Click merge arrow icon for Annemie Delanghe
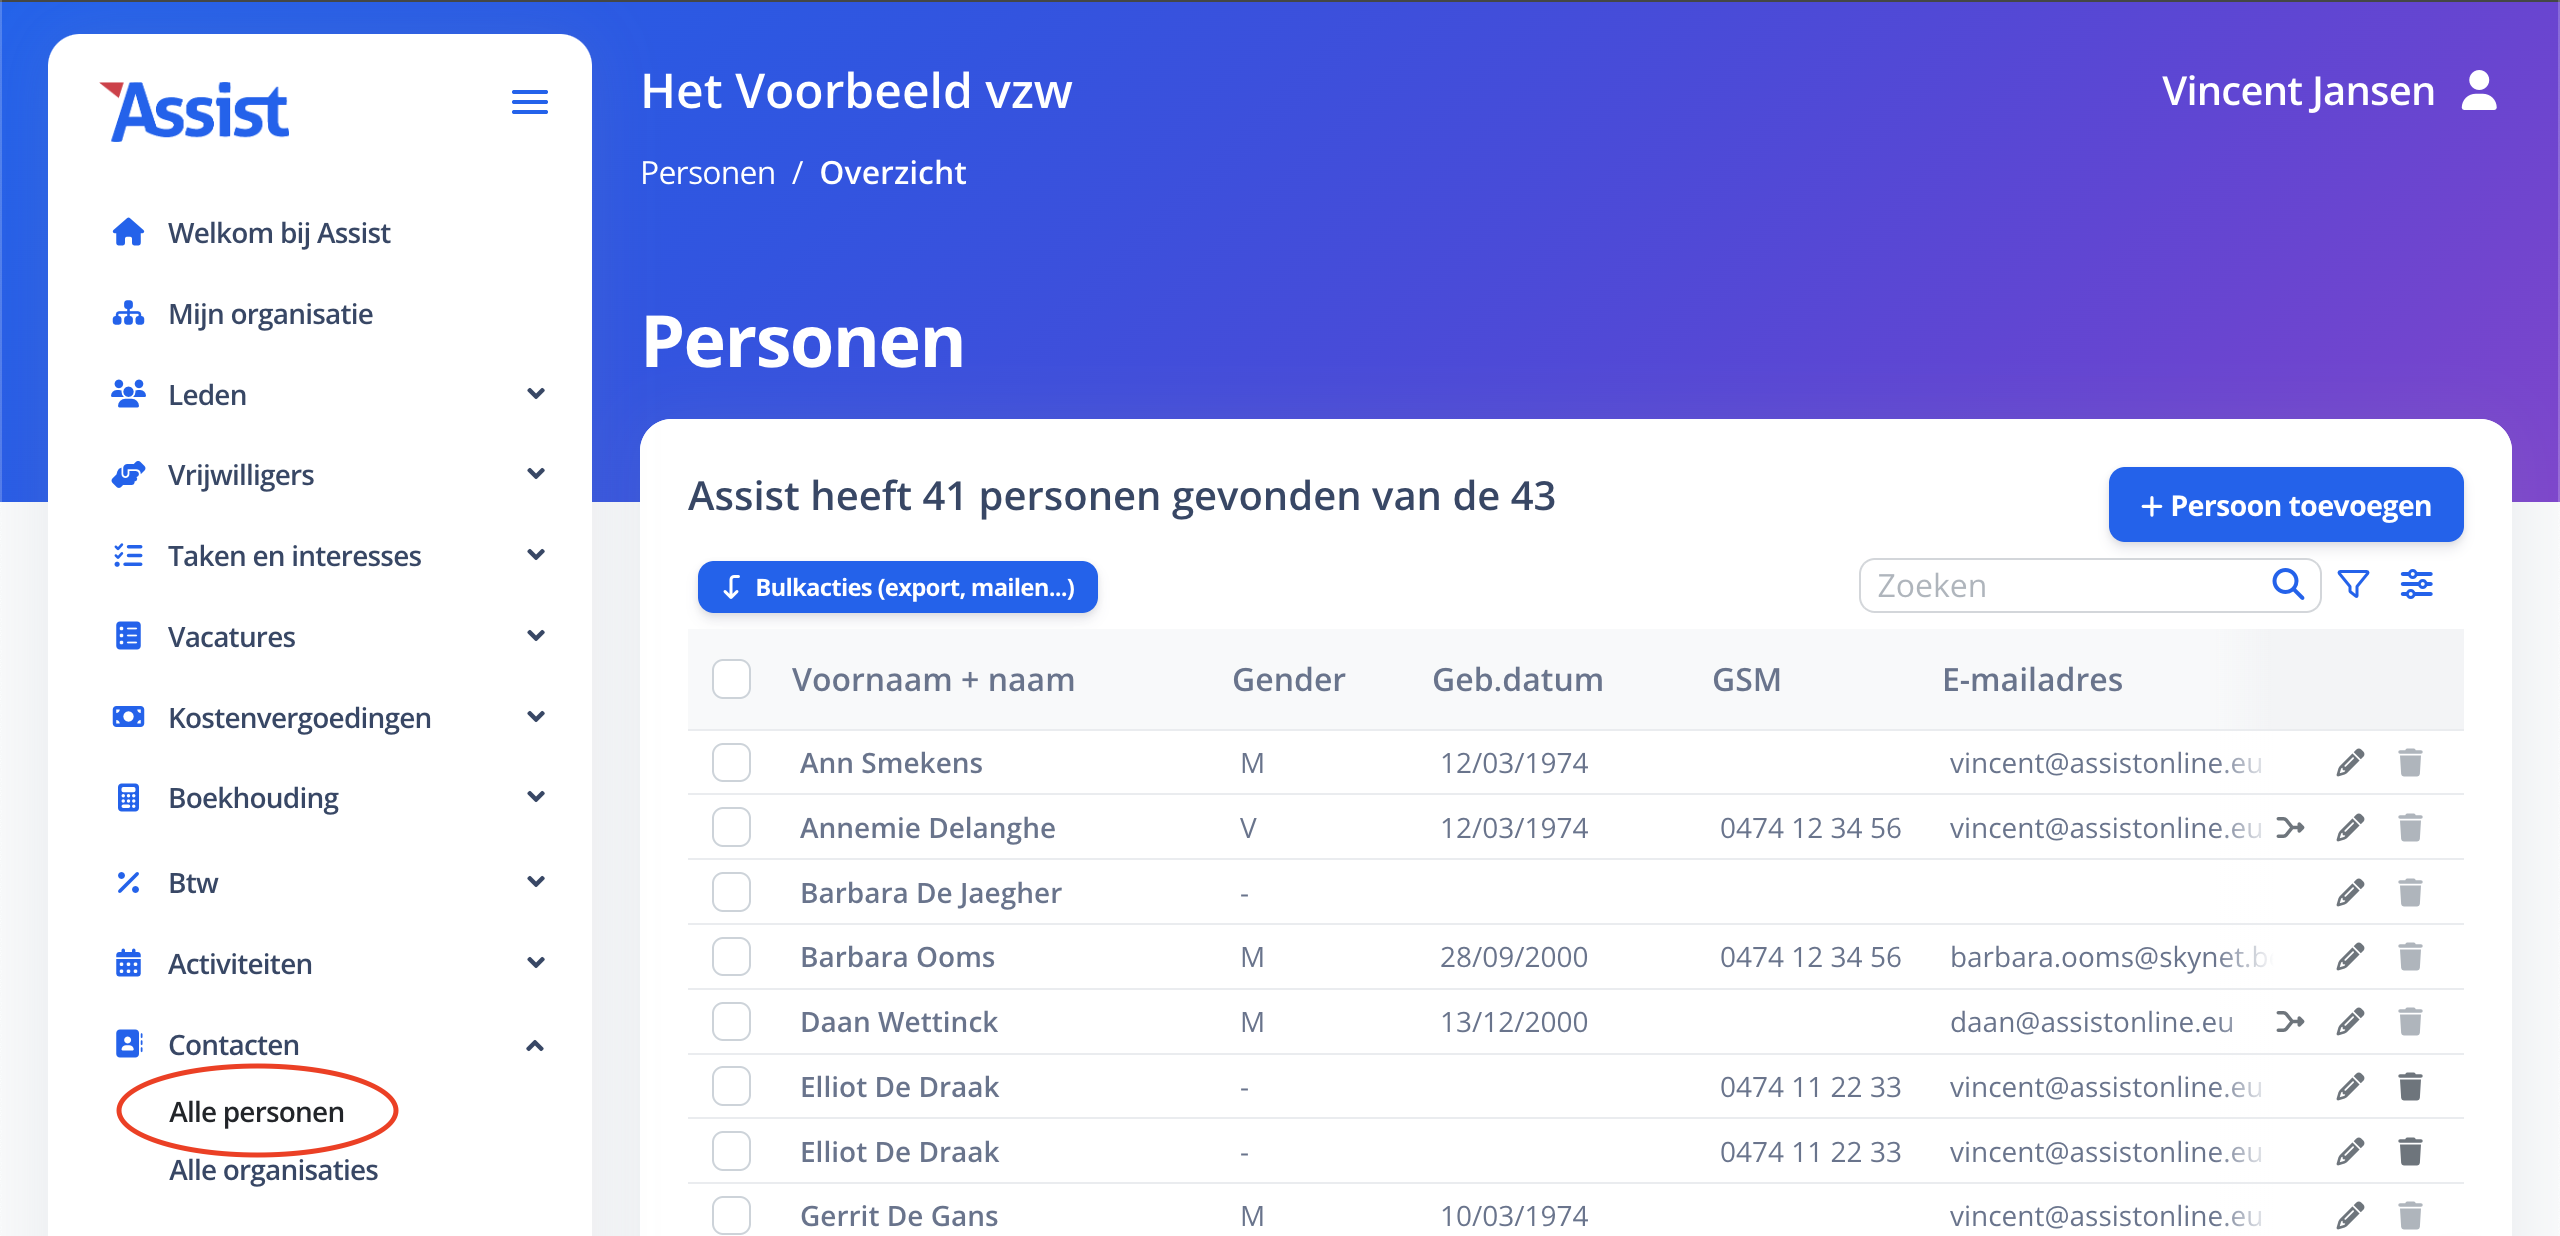 [x=2289, y=828]
